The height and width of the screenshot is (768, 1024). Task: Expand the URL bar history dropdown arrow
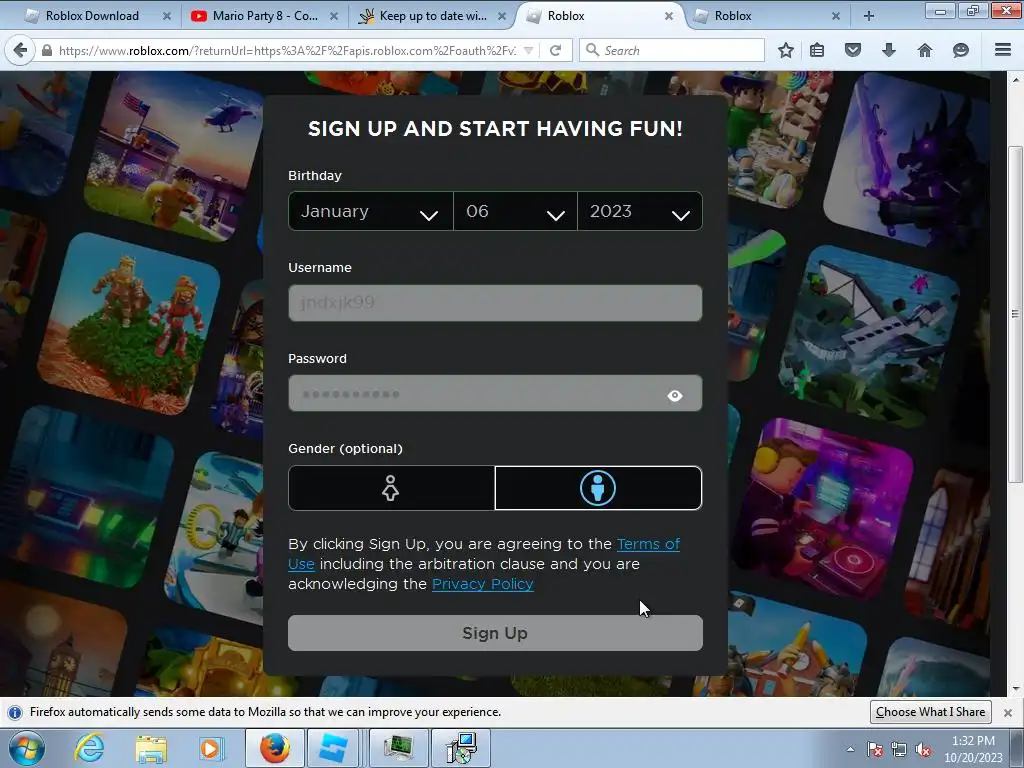click(x=529, y=51)
